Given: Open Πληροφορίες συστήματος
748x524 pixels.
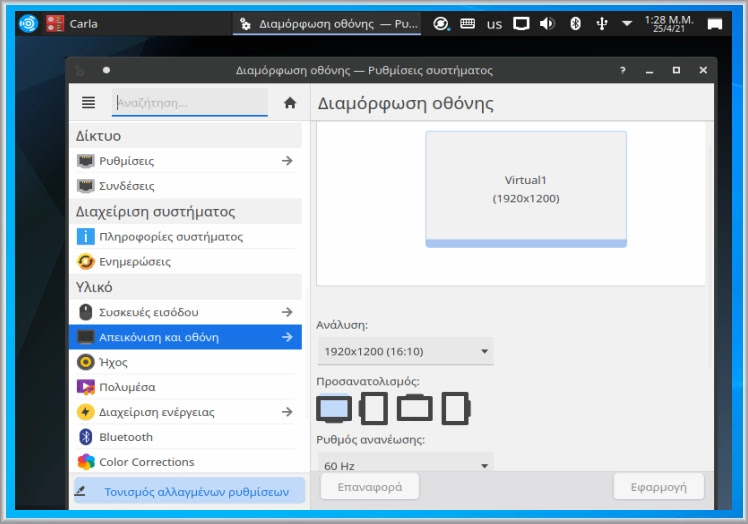Looking at the screenshot, I should [x=185, y=237].
